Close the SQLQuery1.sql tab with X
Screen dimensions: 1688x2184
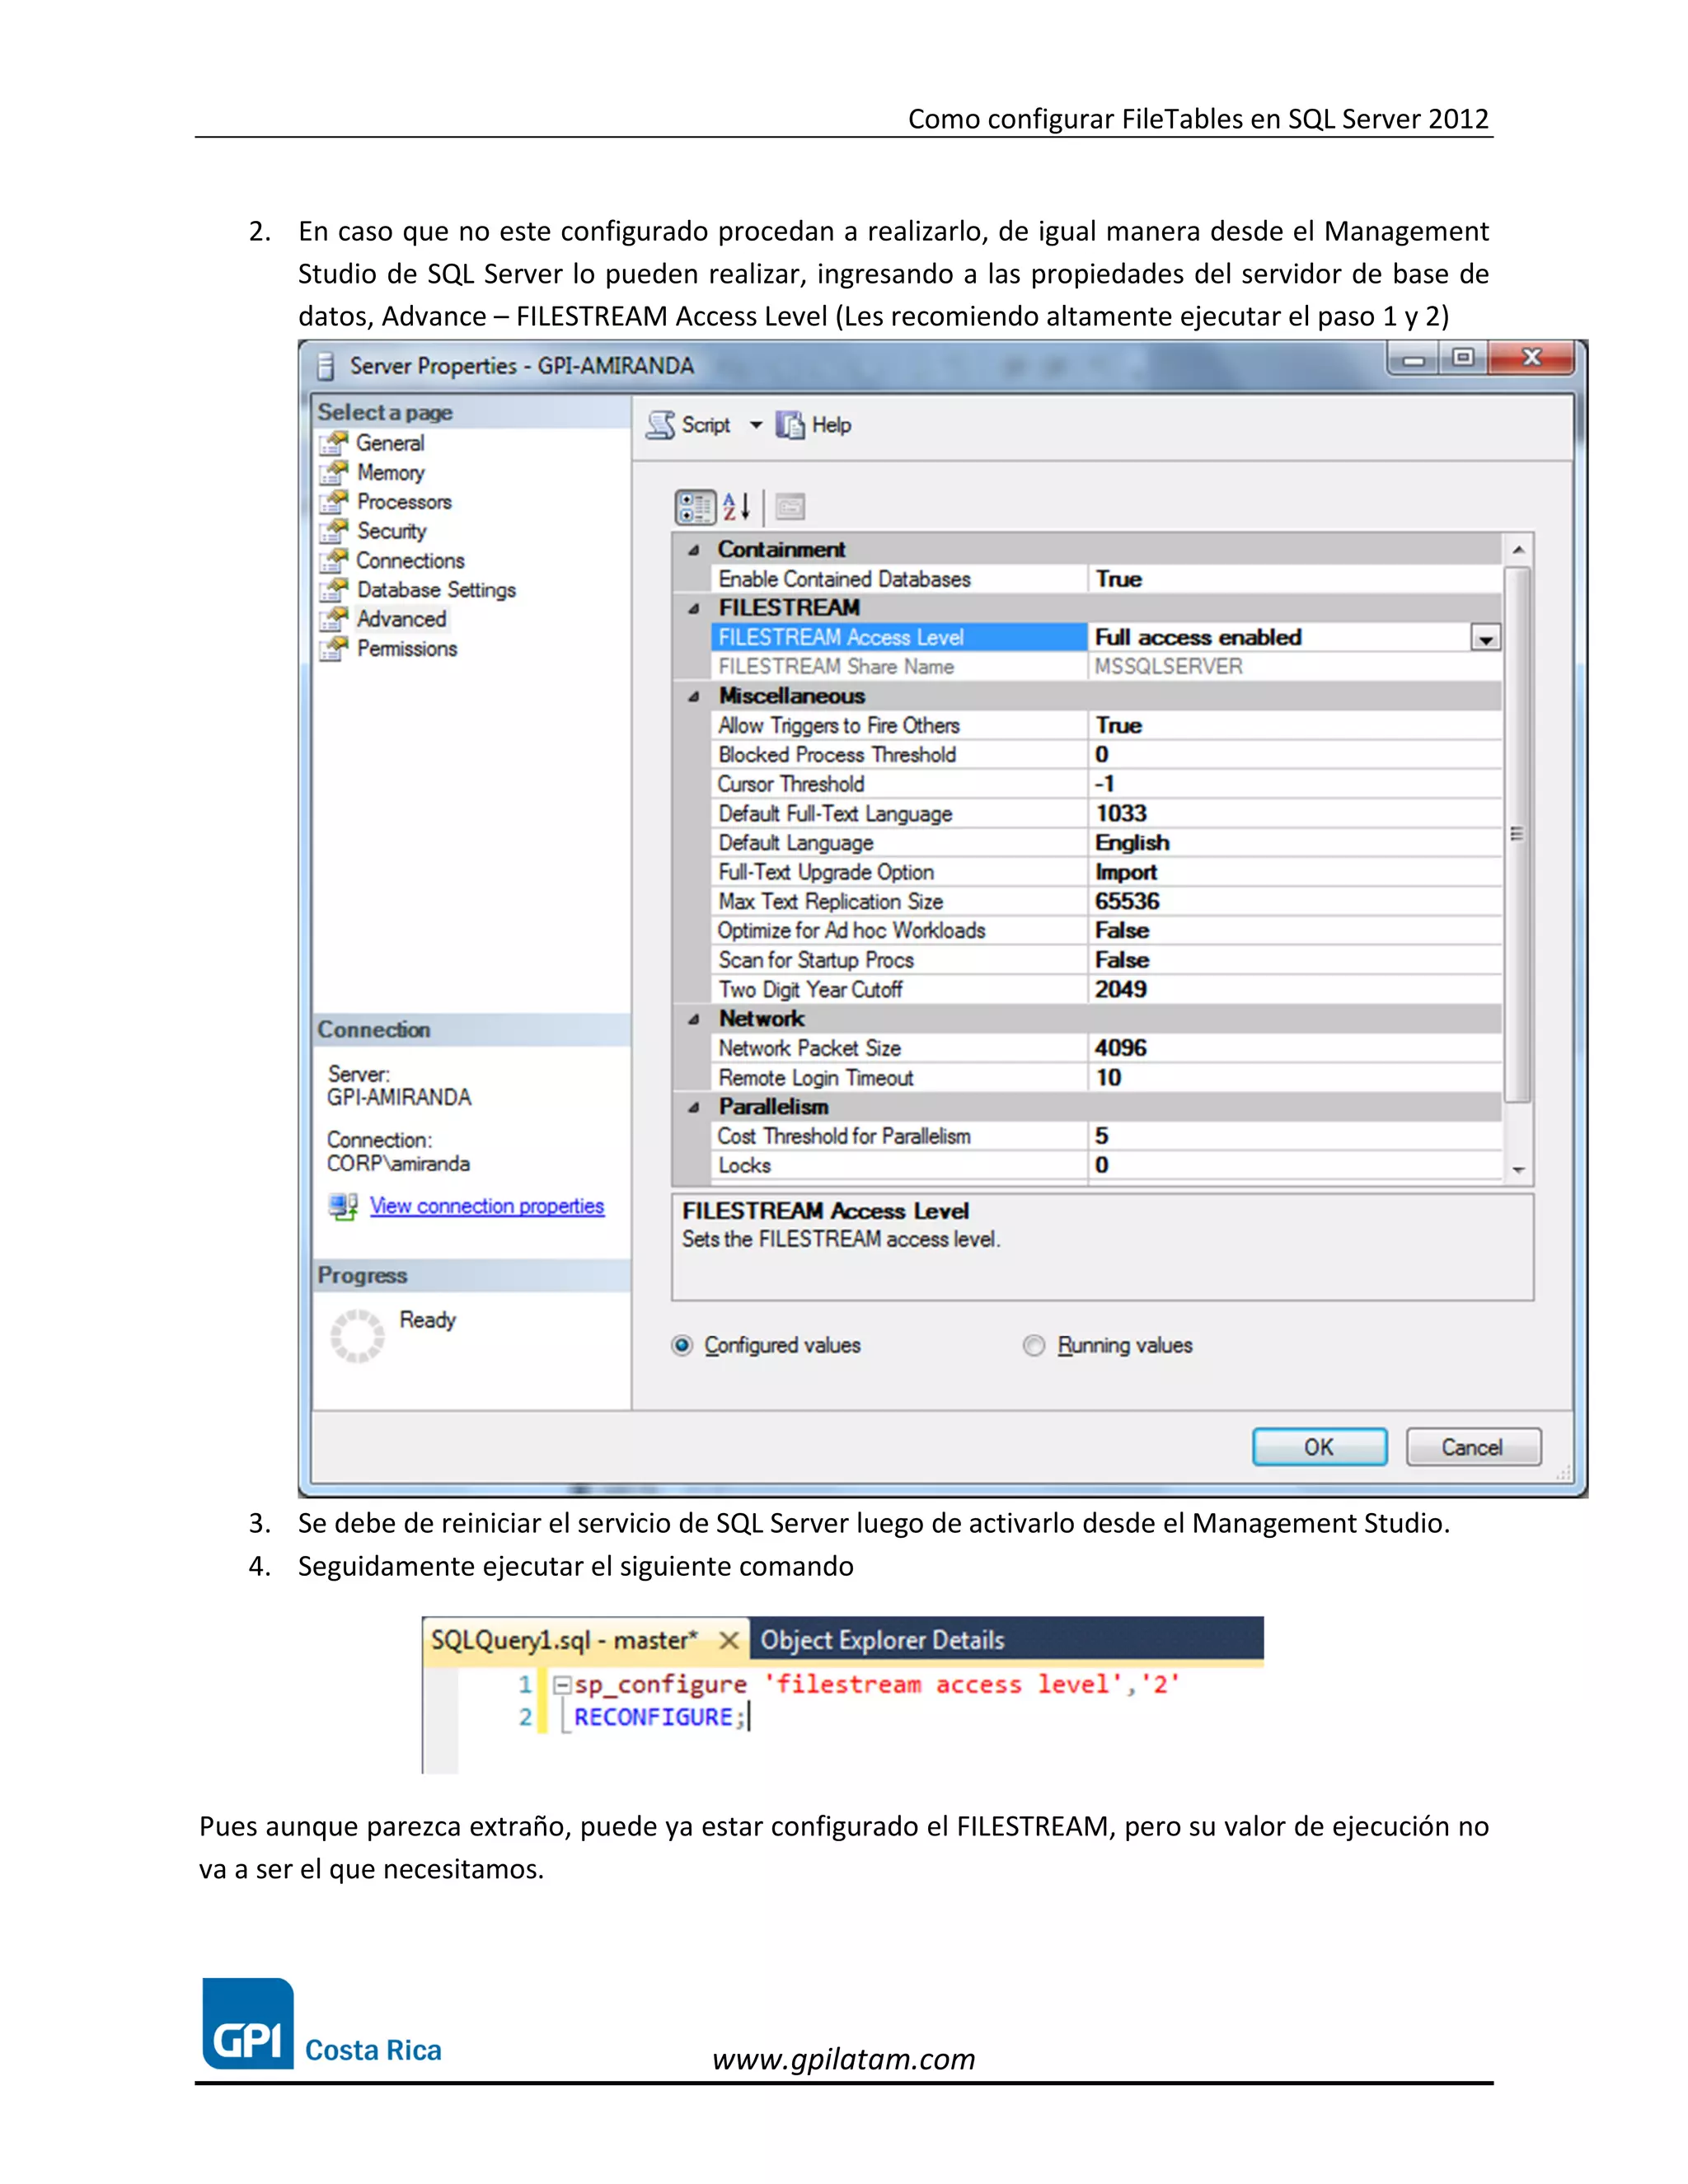pyautogui.click(x=729, y=1641)
